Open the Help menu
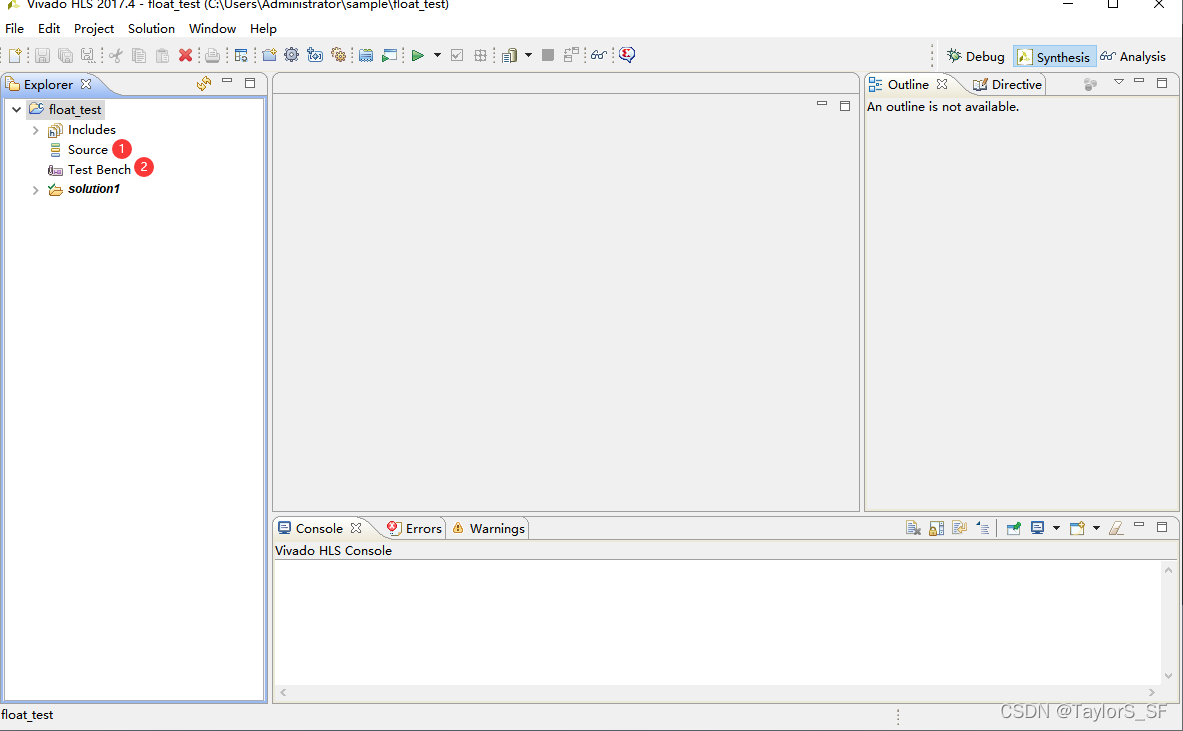The height and width of the screenshot is (731, 1183). [x=263, y=29]
